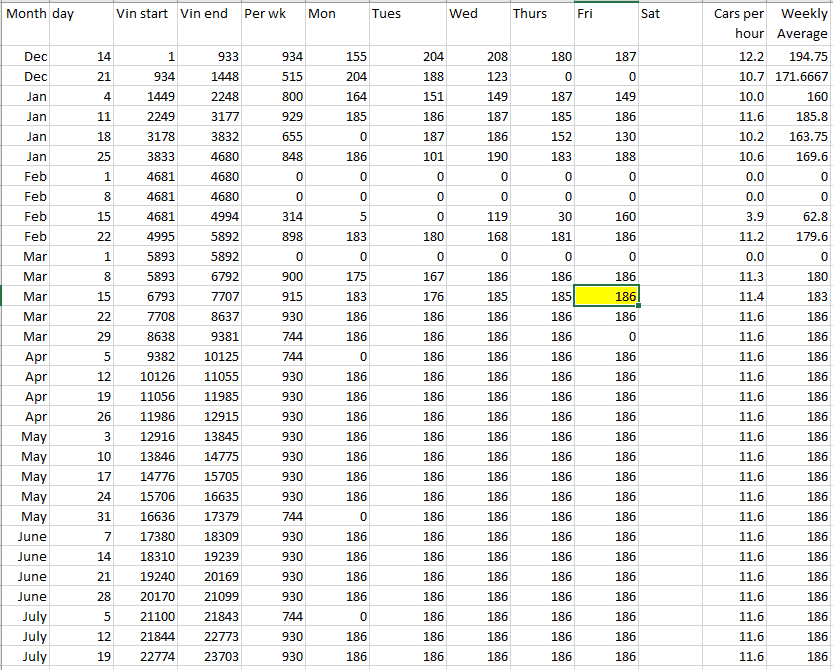Click the weekly average value 194.75
Viewport: 833px width, 670px height.
click(x=802, y=57)
